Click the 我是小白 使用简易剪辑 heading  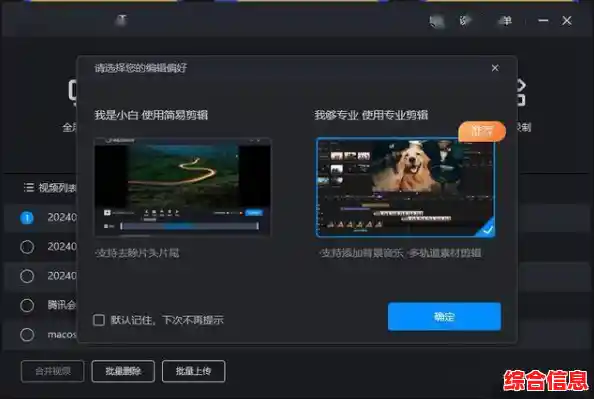tap(151, 115)
